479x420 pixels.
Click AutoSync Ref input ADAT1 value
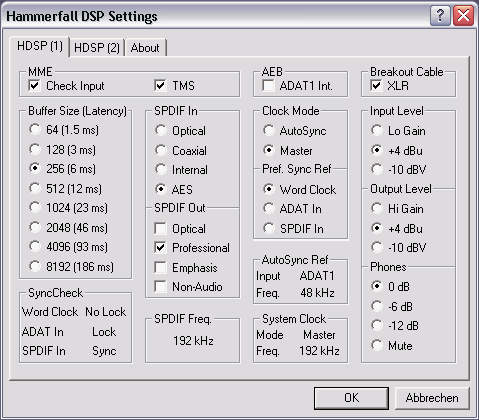(317, 276)
